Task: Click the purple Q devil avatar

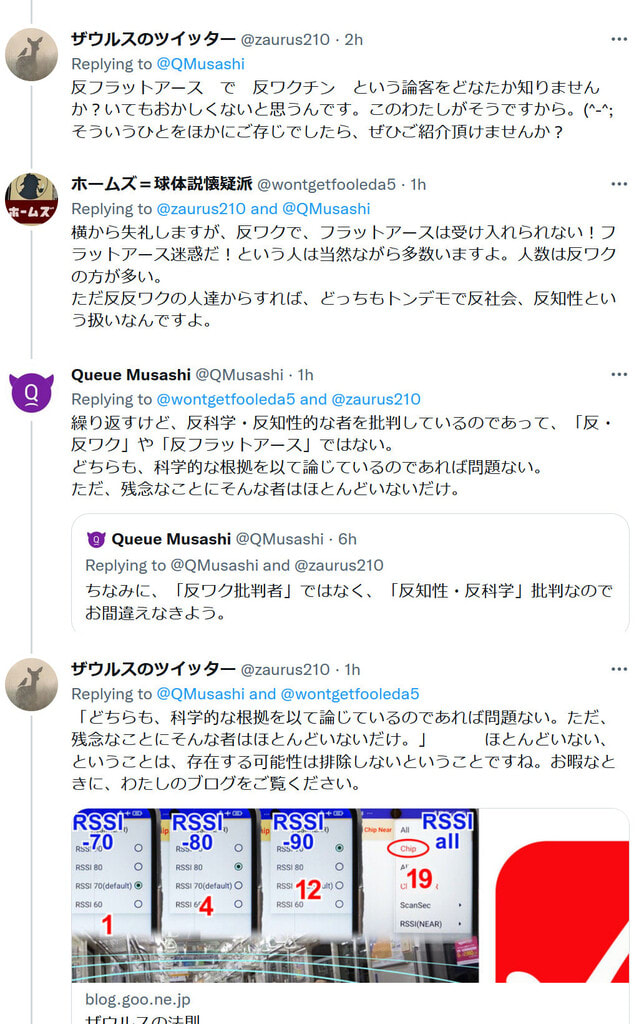Action: point(31,392)
